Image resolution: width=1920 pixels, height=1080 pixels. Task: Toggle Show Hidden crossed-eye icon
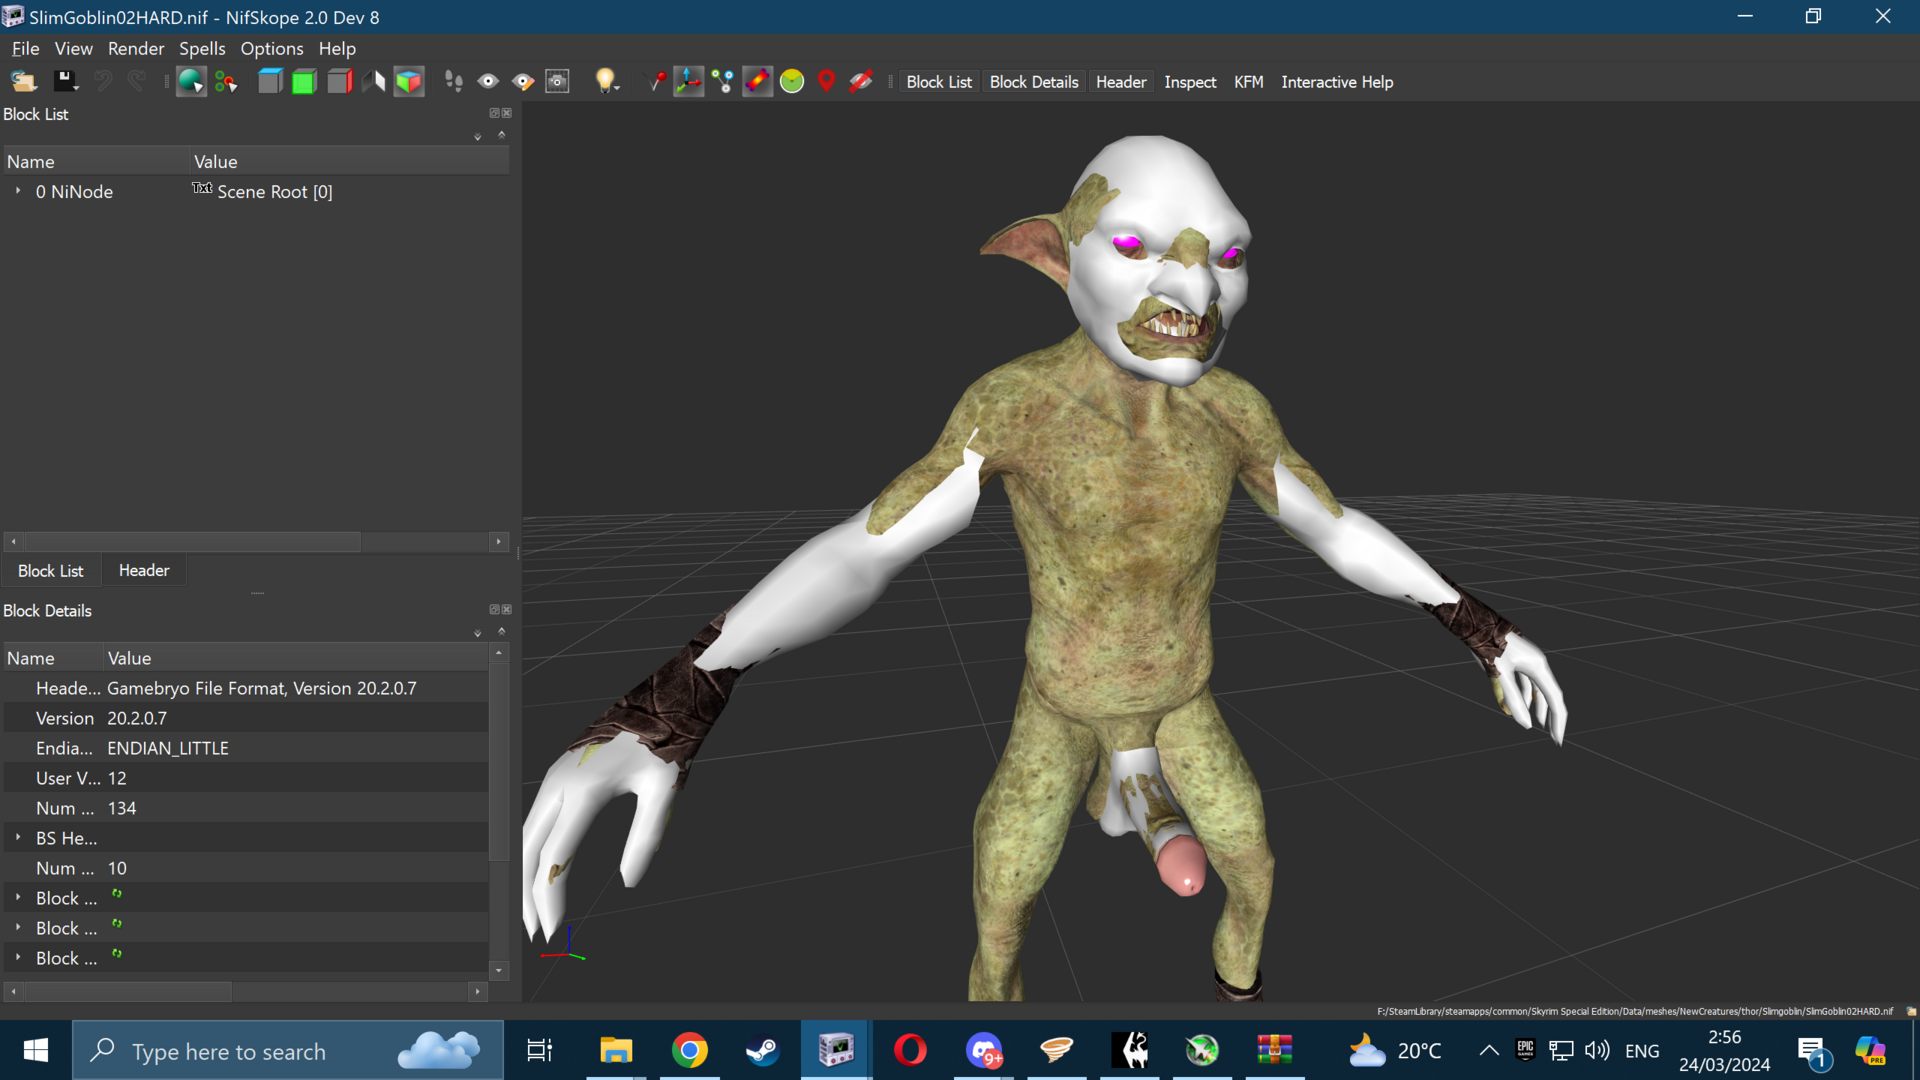pos(861,82)
